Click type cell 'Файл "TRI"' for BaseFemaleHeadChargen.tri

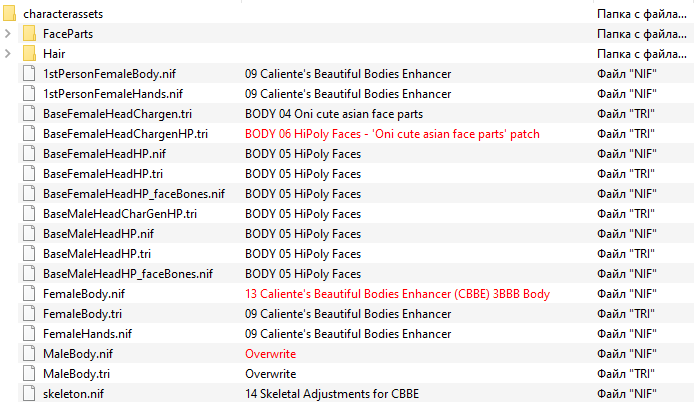click(625, 114)
